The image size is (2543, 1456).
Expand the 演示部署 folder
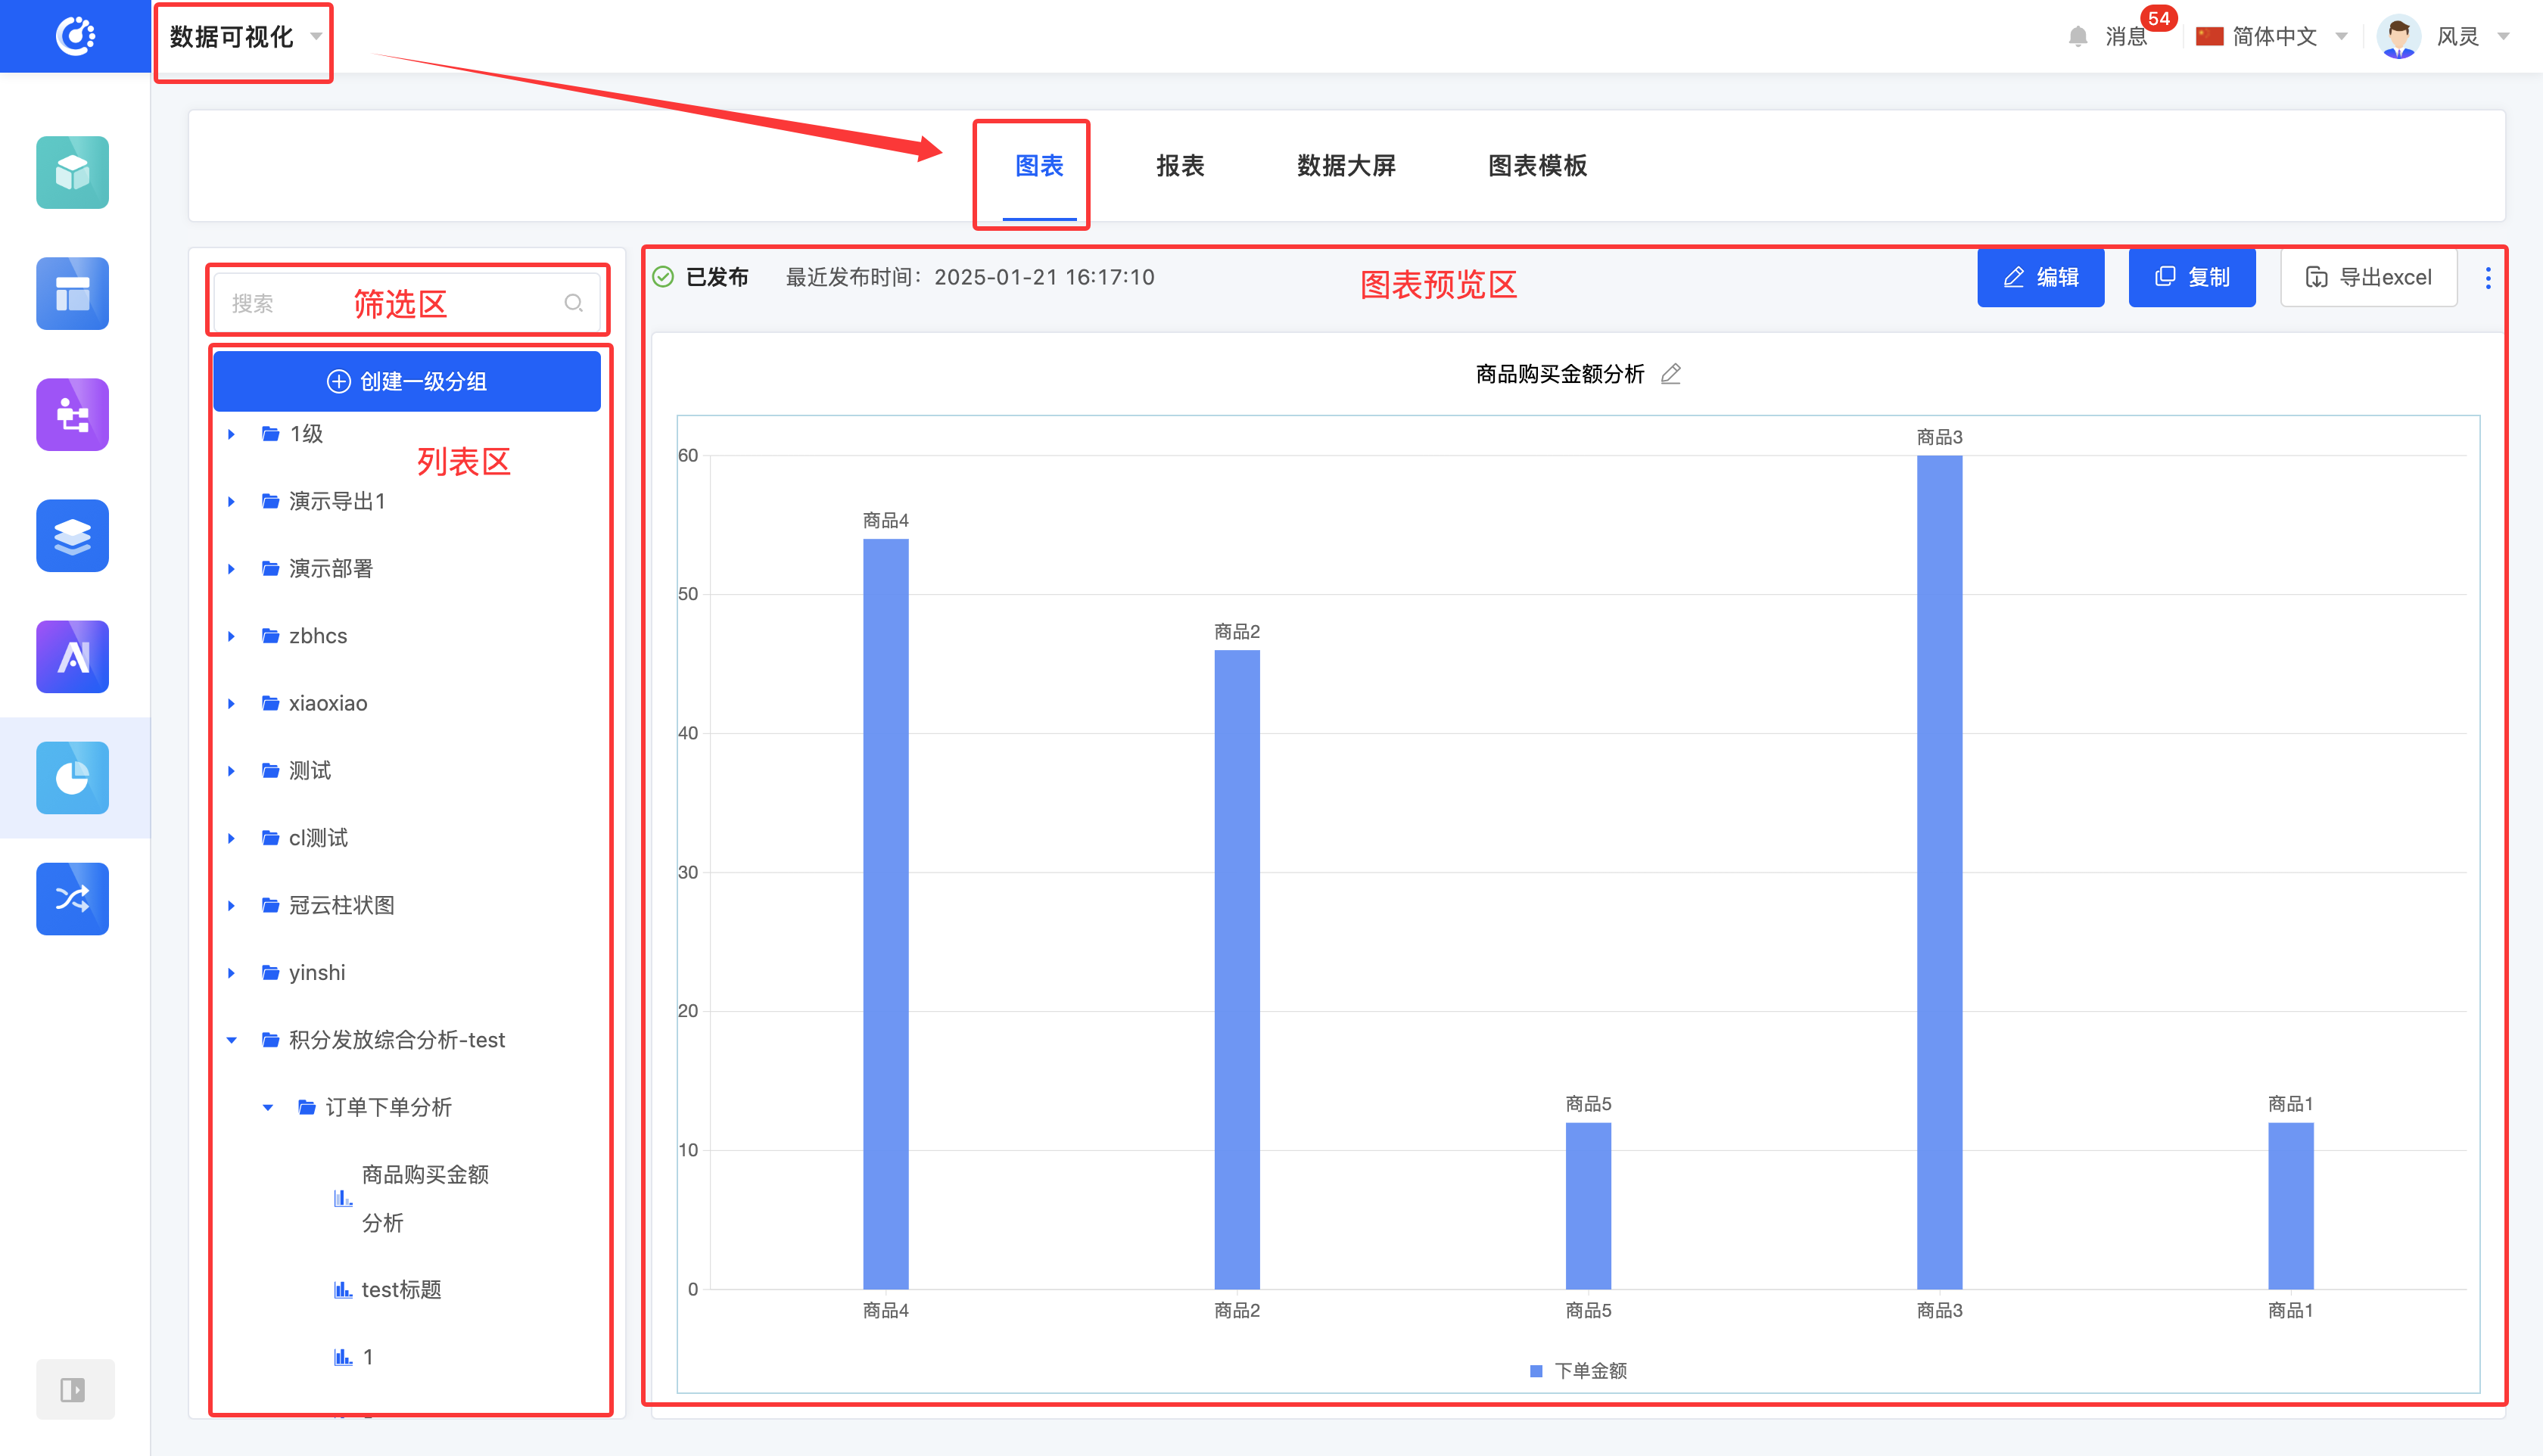(x=231, y=569)
